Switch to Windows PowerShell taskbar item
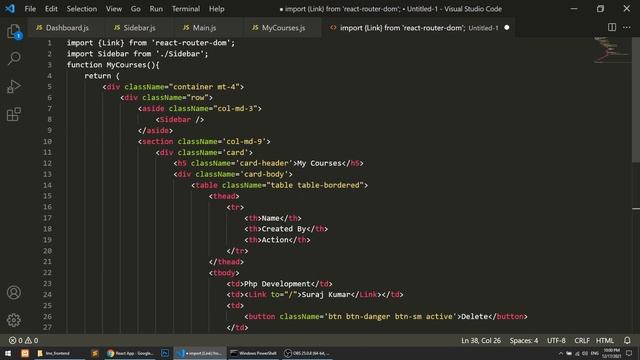This screenshot has height=360, width=640. tap(253, 353)
